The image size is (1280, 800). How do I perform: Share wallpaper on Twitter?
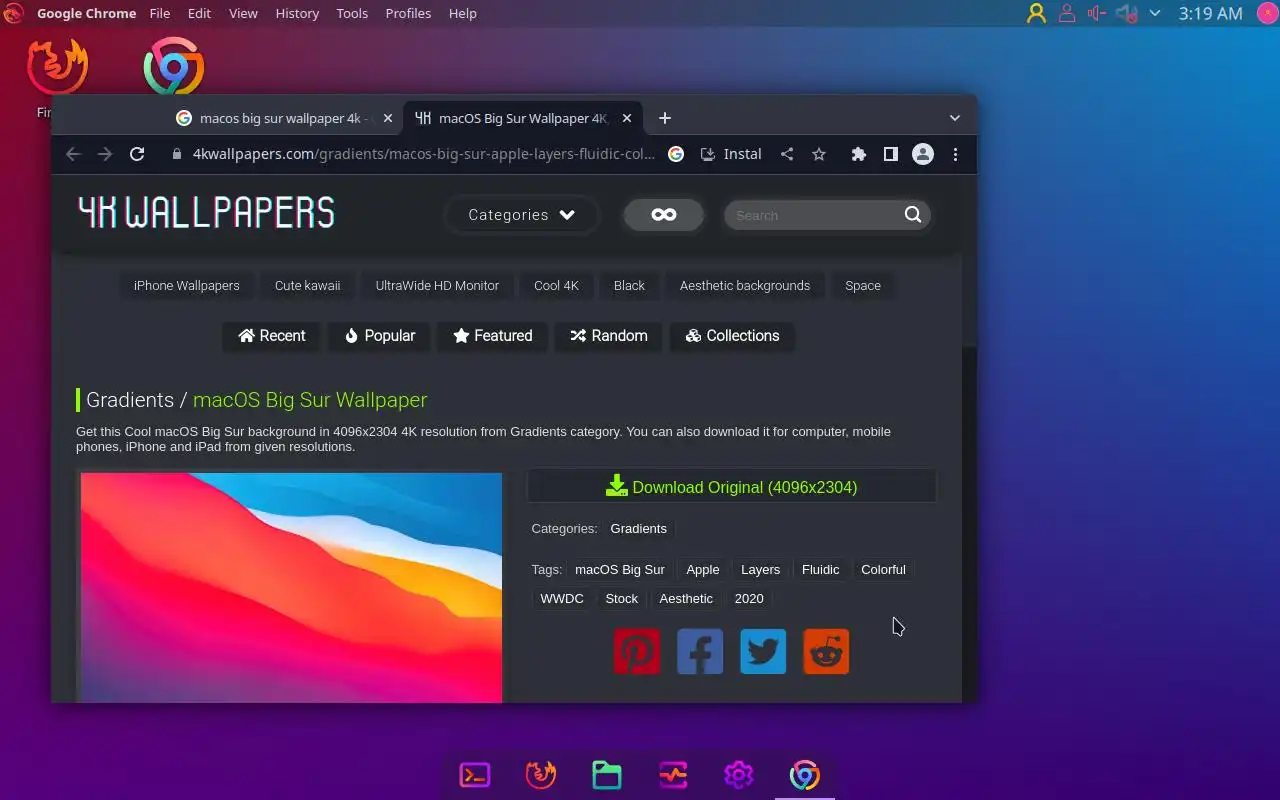click(763, 651)
